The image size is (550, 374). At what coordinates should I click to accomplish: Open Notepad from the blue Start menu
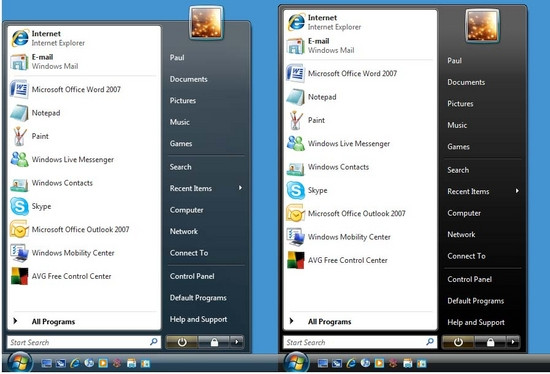84,113
